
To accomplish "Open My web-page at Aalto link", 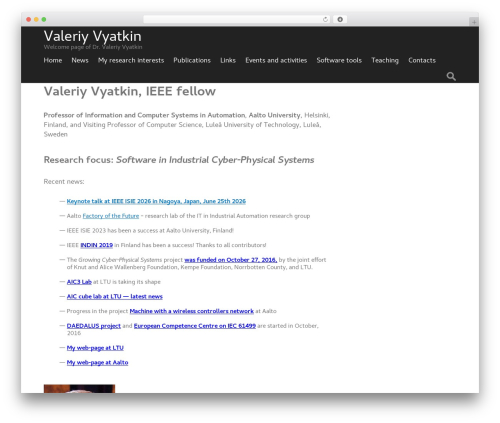I will tap(97, 363).
